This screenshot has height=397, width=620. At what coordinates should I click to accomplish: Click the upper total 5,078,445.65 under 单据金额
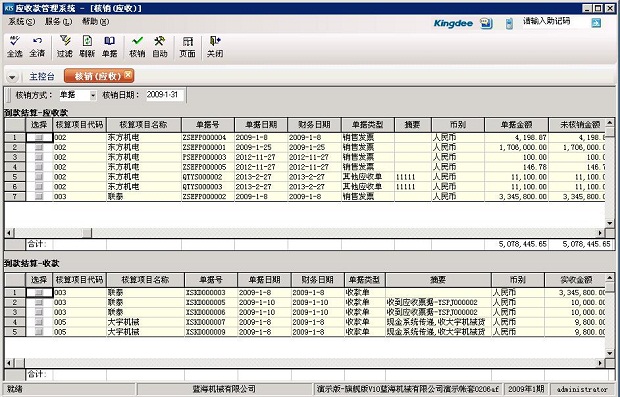tap(516, 244)
